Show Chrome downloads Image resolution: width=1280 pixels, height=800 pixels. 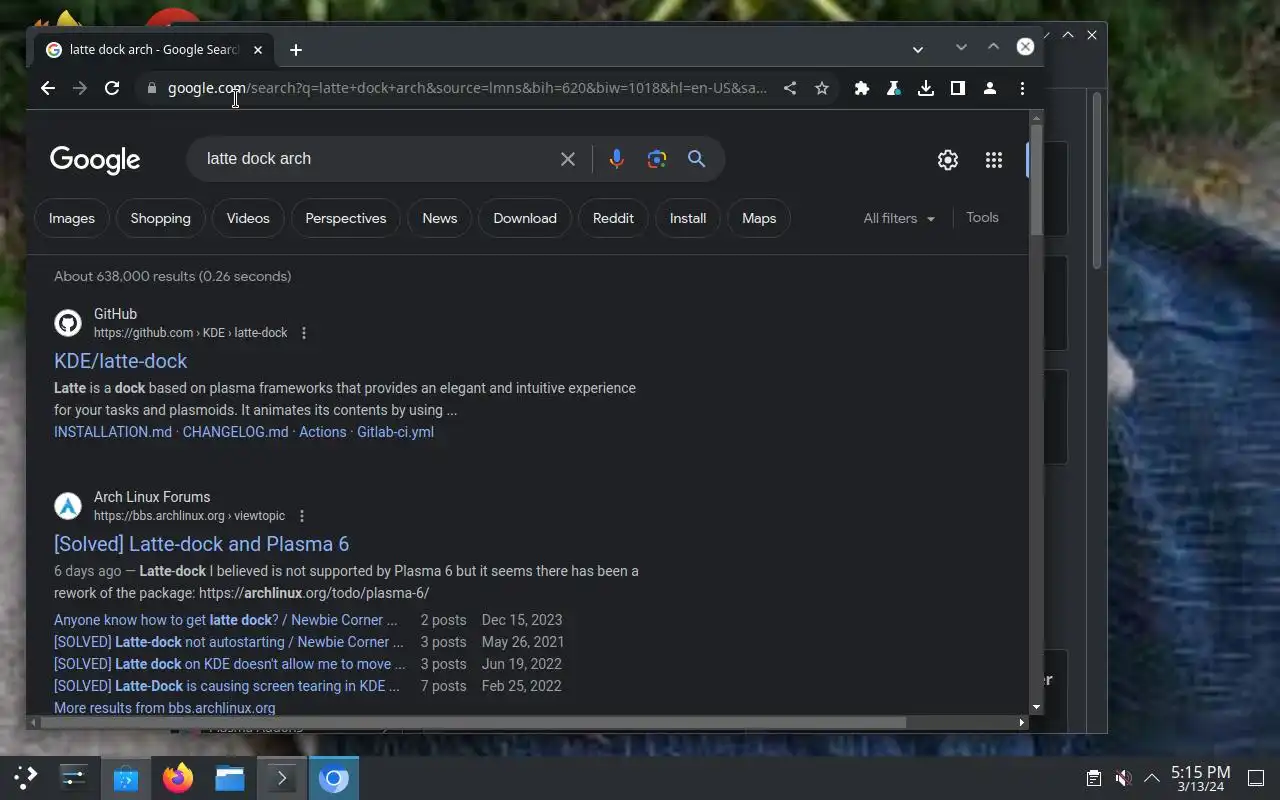click(x=926, y=88)
